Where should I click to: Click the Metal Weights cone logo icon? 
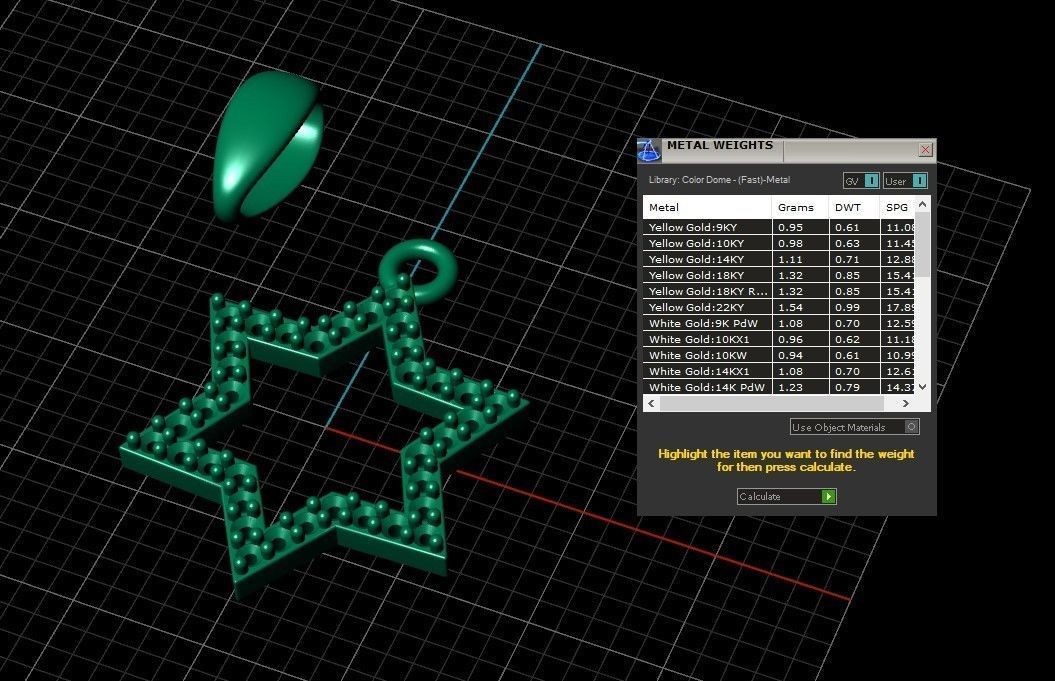coord(649,151)
